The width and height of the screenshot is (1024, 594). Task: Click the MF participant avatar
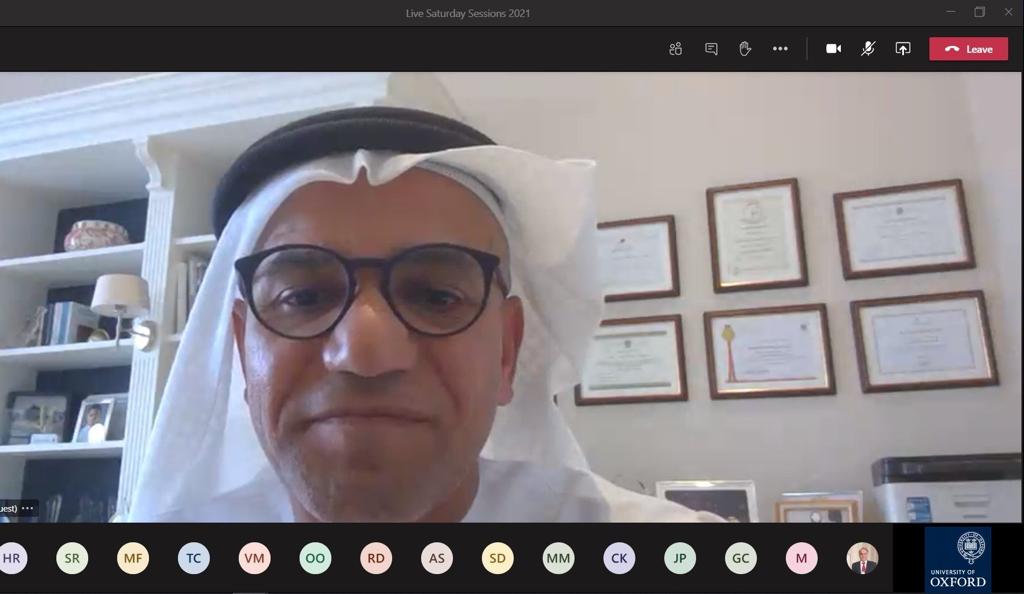pos(133,558)
